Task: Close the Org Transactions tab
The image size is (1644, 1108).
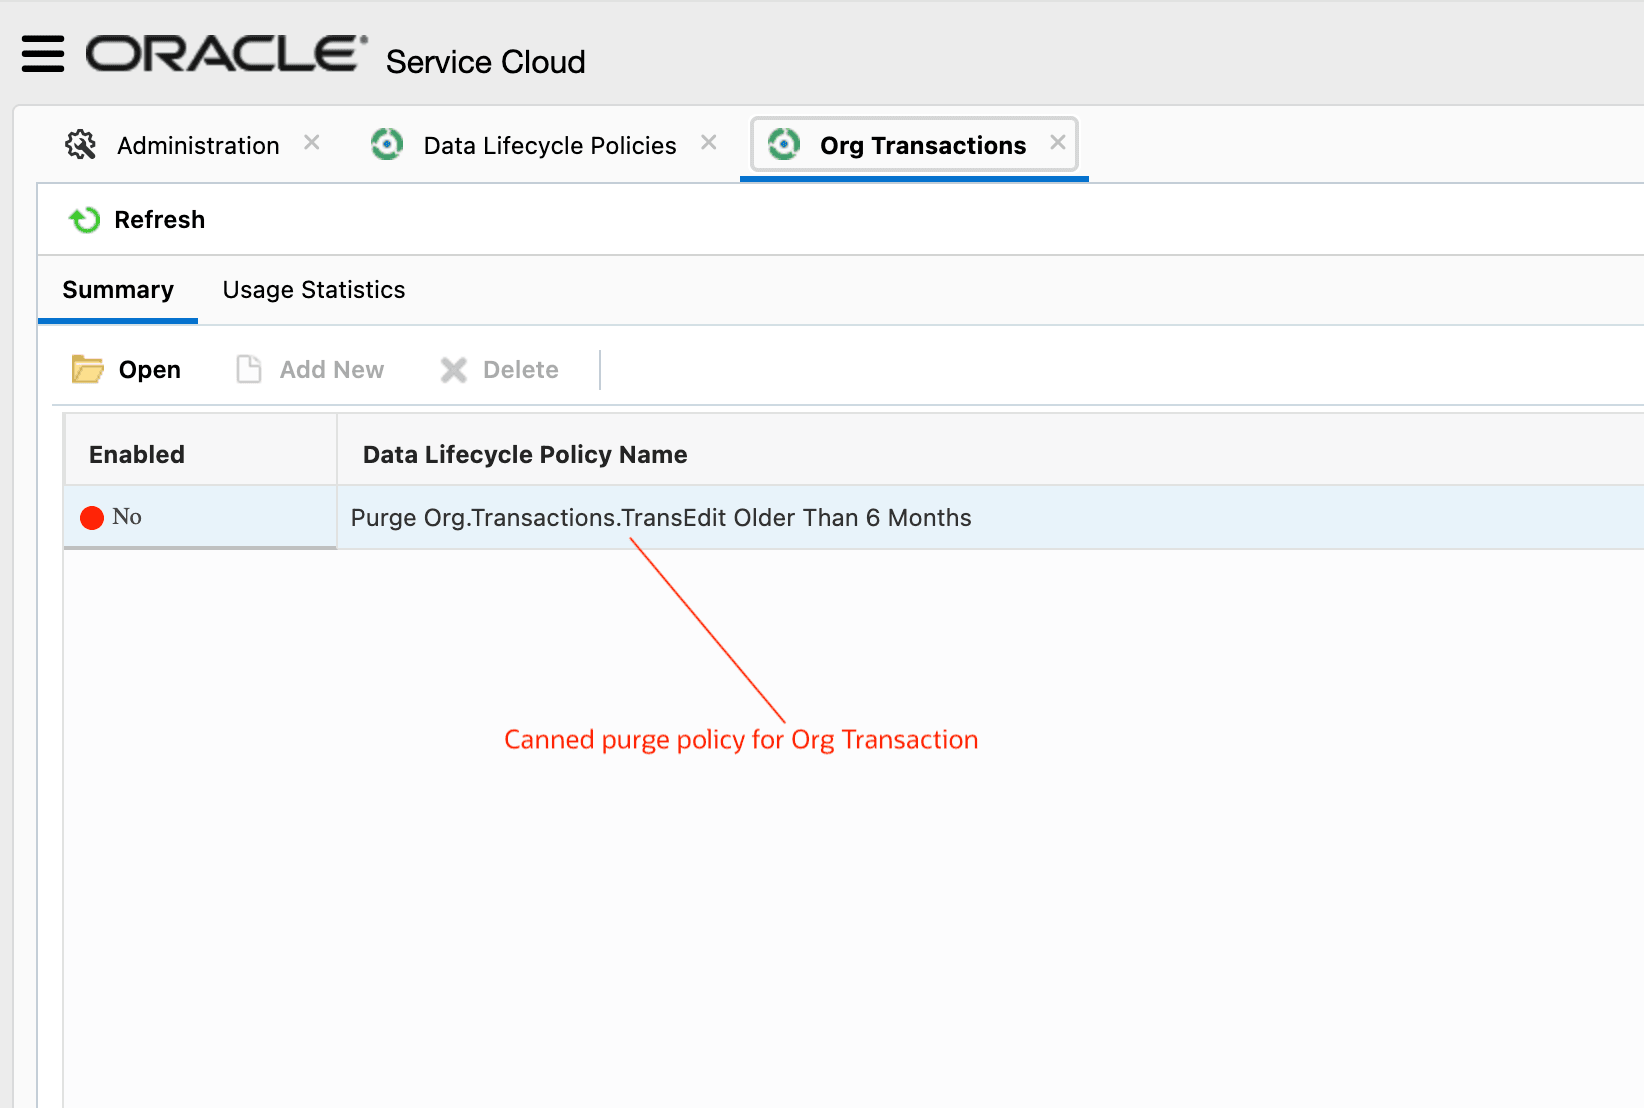Action: (x=1058, y=143)
